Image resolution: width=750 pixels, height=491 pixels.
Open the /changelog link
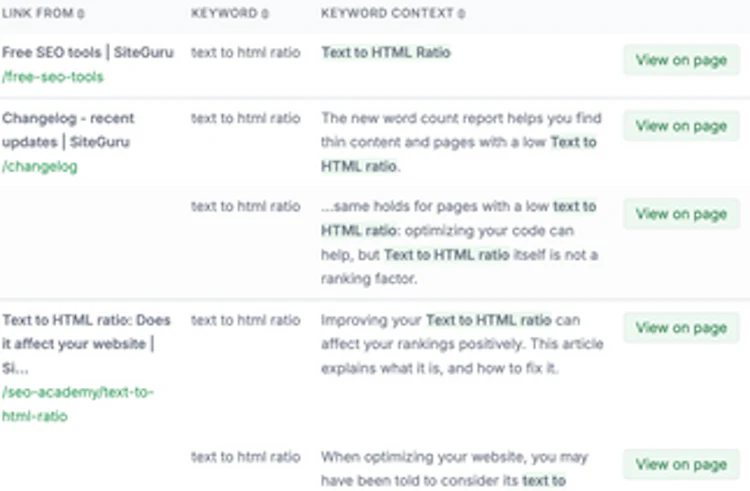tap(40, 166)
